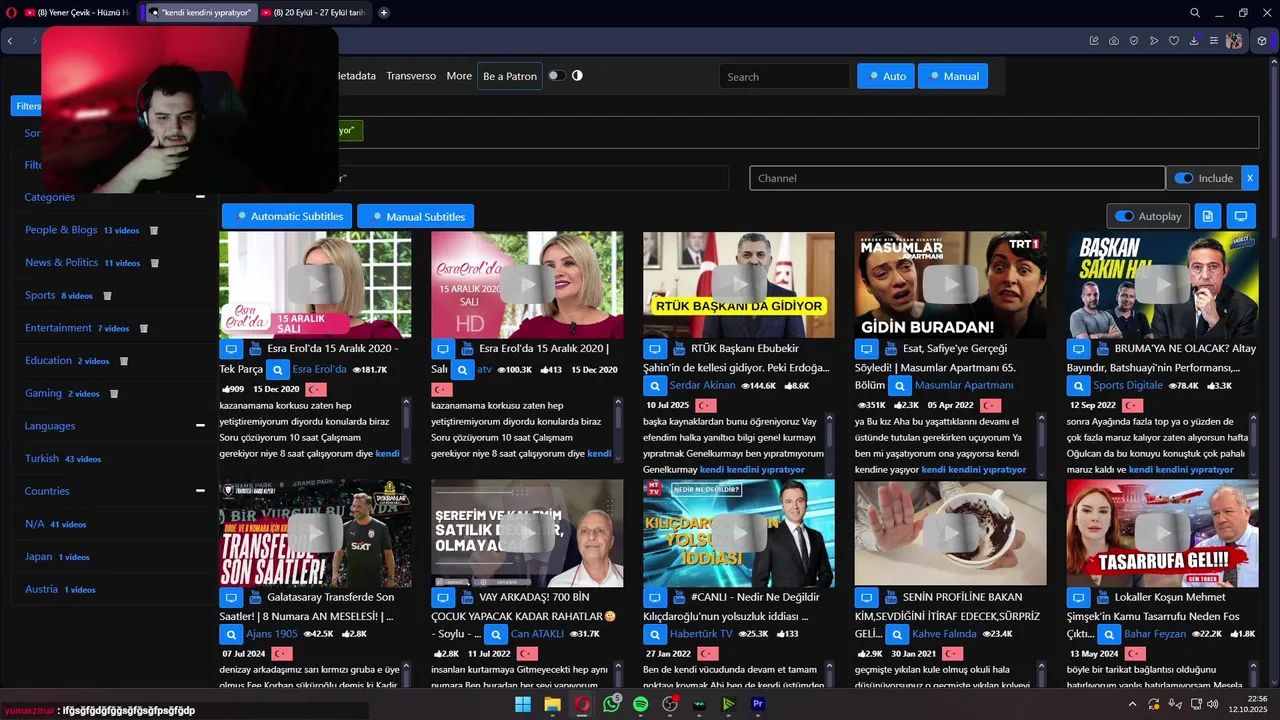Enable Automatic Subtitles filter
This screenshot has height=720, width=1280.
(288, 216)
